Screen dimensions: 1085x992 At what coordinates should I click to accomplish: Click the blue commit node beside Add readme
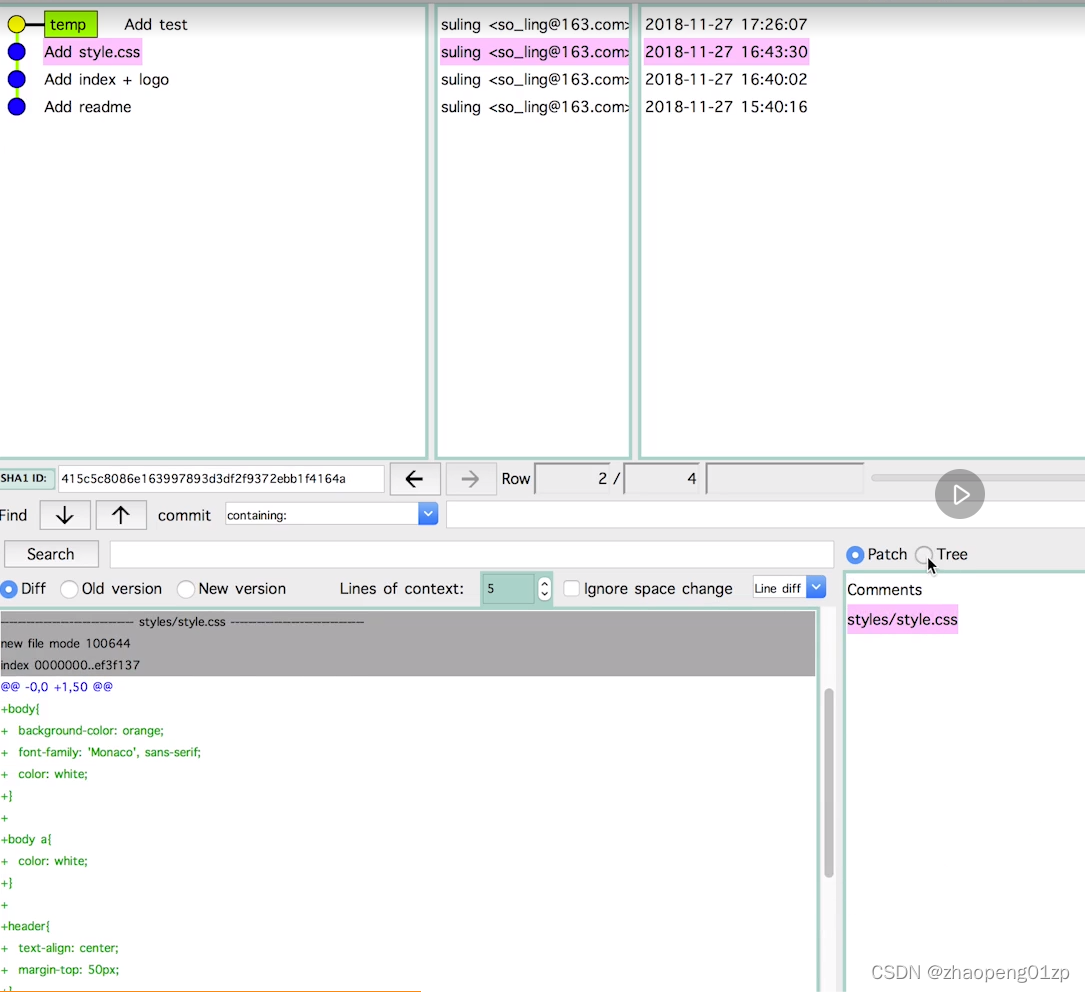[x=17, y=107]
